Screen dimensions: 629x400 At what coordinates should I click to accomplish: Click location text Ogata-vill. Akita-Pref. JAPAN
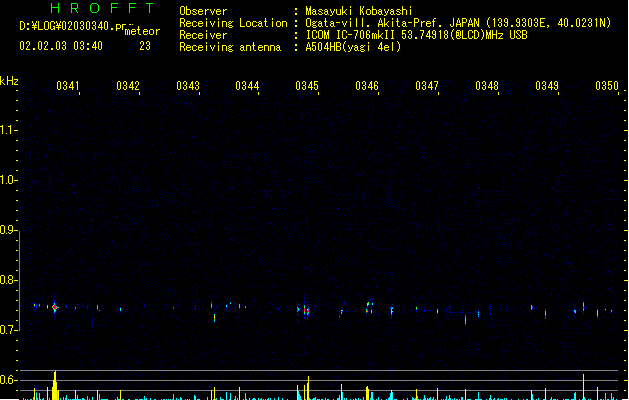click(392, 23)
